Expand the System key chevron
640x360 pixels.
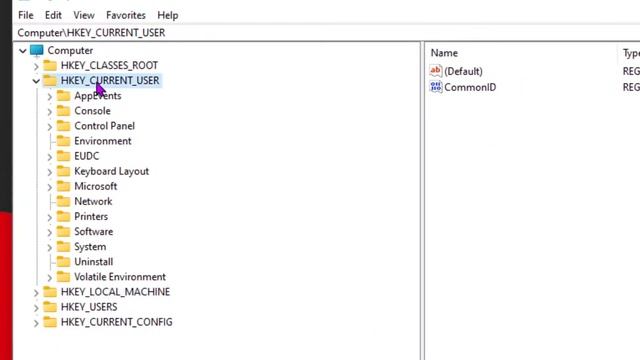(50, 248)
